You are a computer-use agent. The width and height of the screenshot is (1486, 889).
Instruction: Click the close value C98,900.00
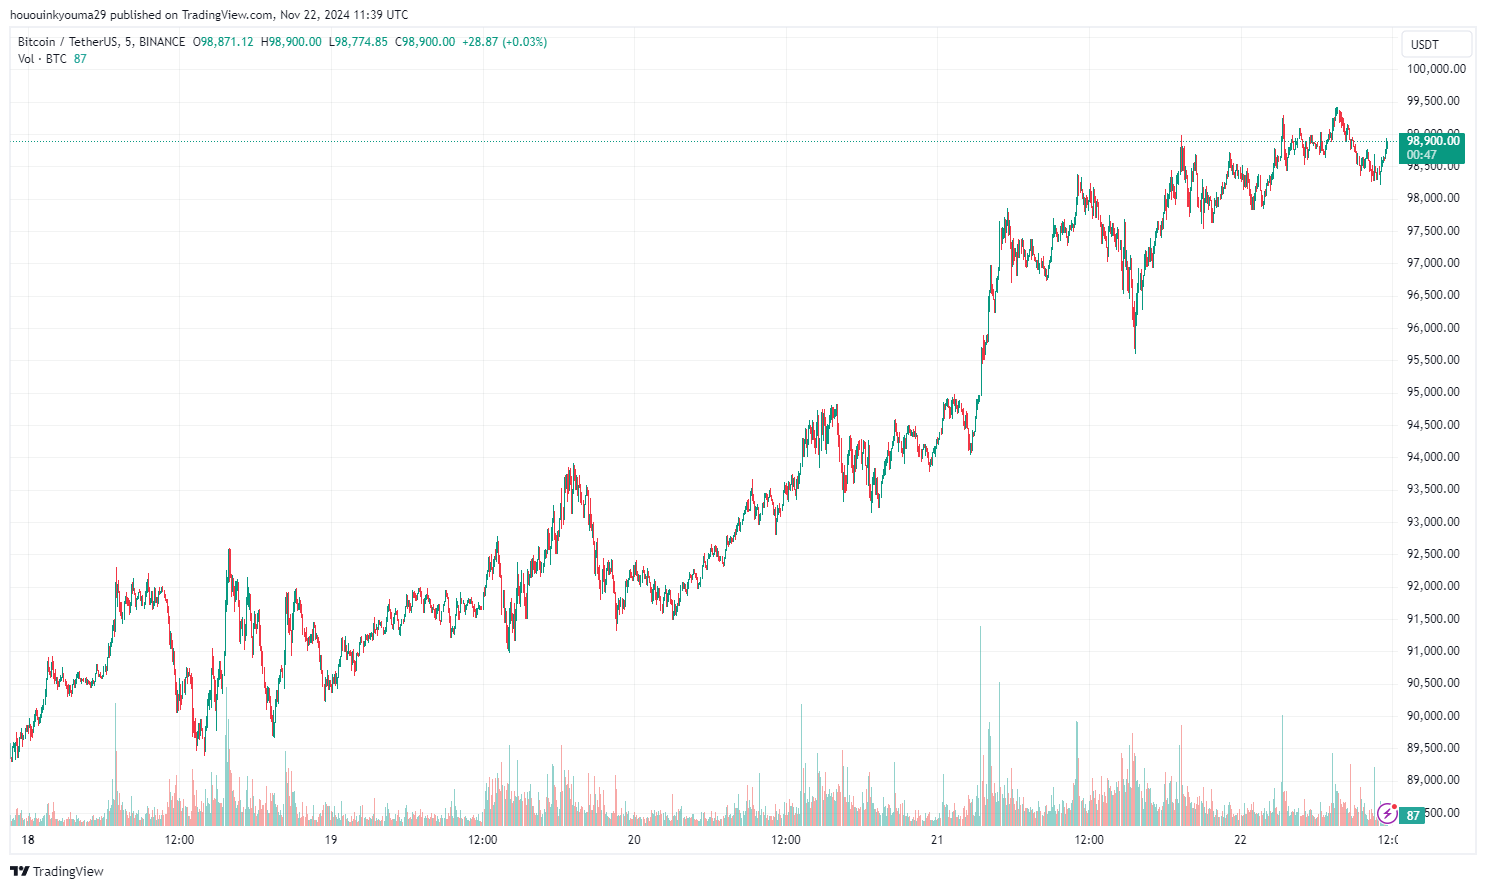click(x=425, y=42)
